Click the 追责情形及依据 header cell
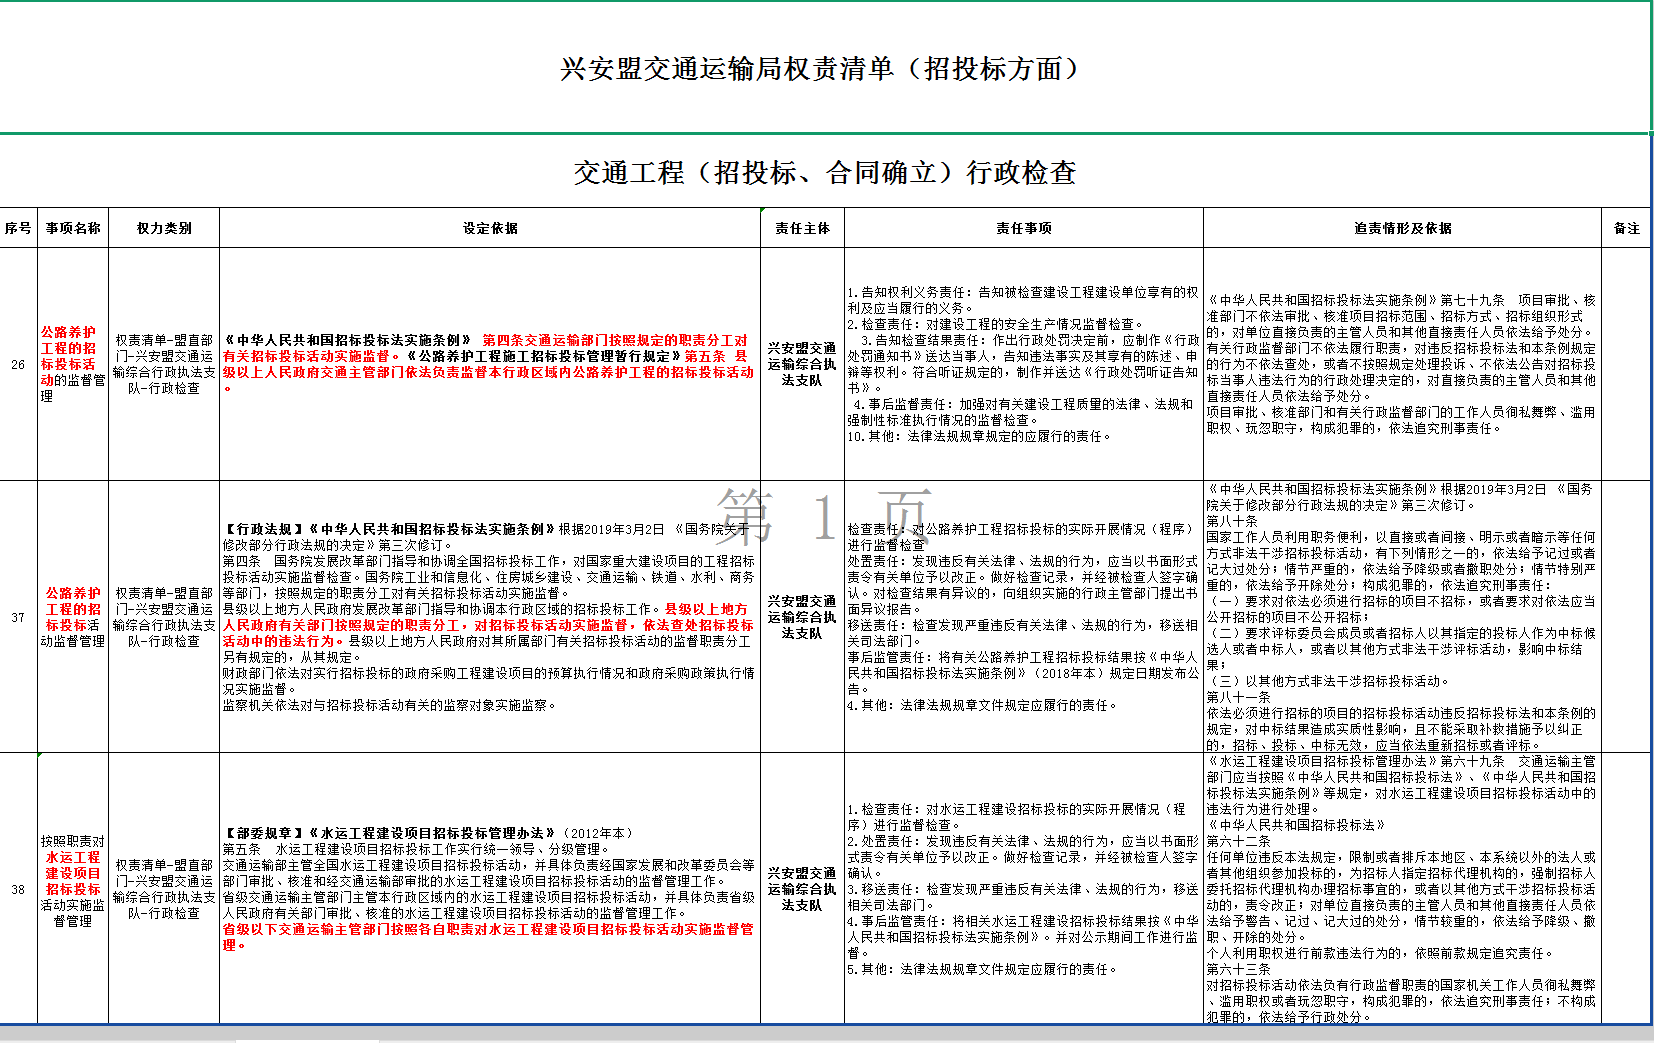 tap(1402, 228)
